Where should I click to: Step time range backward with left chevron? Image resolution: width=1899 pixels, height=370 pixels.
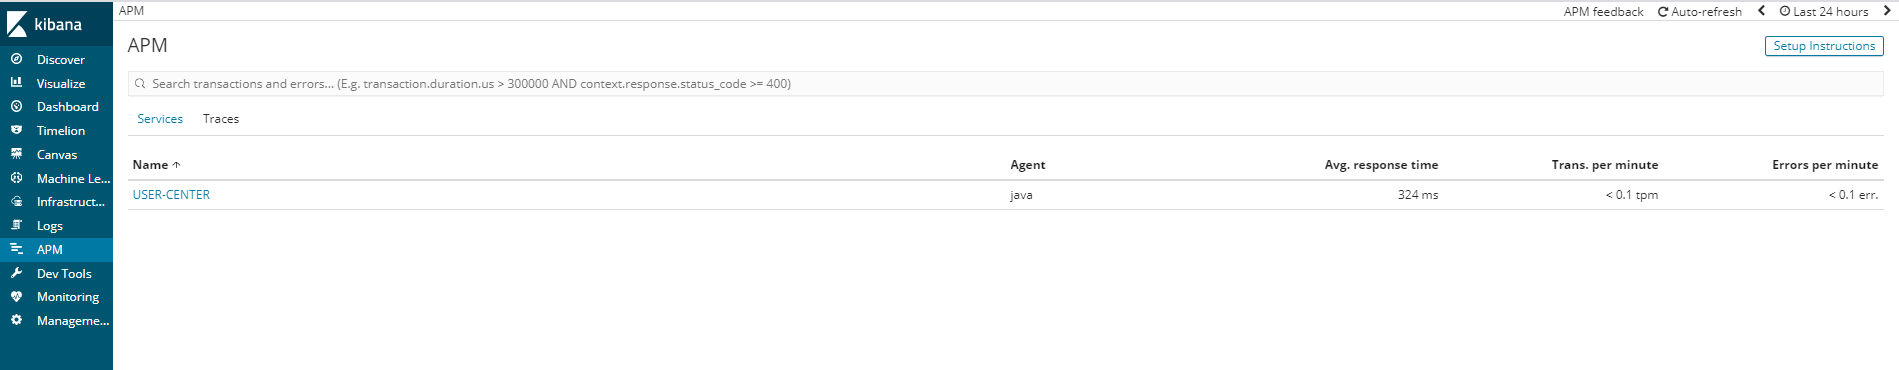pos(1761,11)
